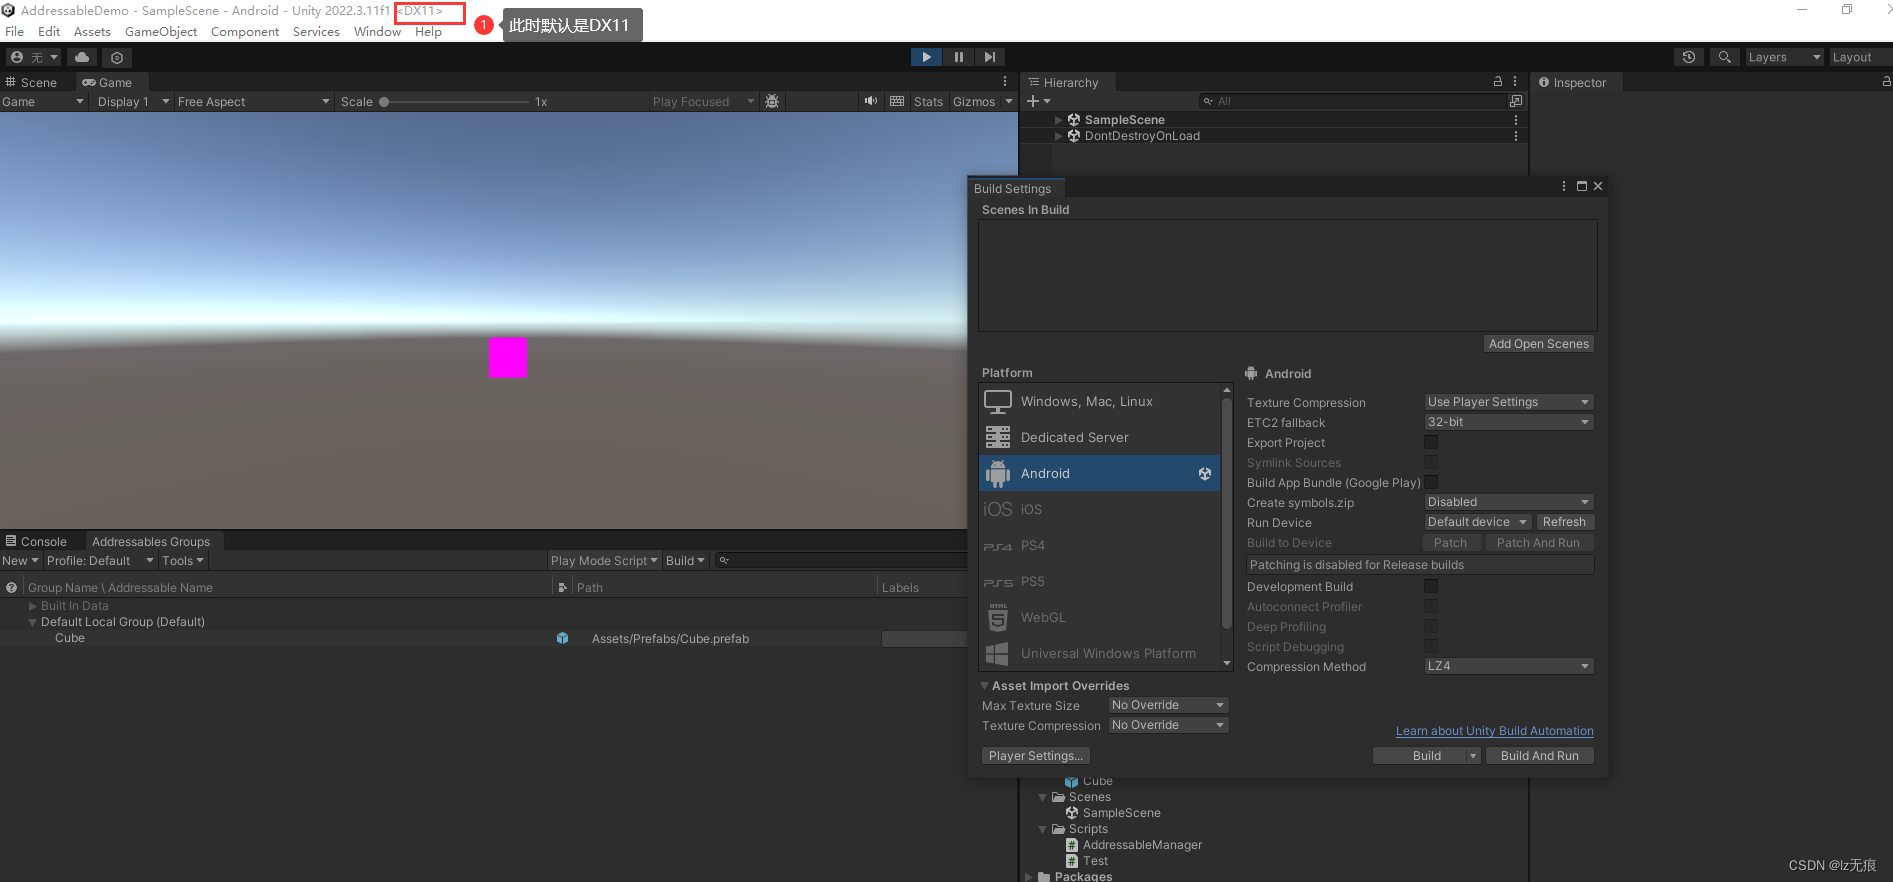Toggle the Script Debugging checkbox
Screen dimensions: 1893x882
[x=1431, y=646]
